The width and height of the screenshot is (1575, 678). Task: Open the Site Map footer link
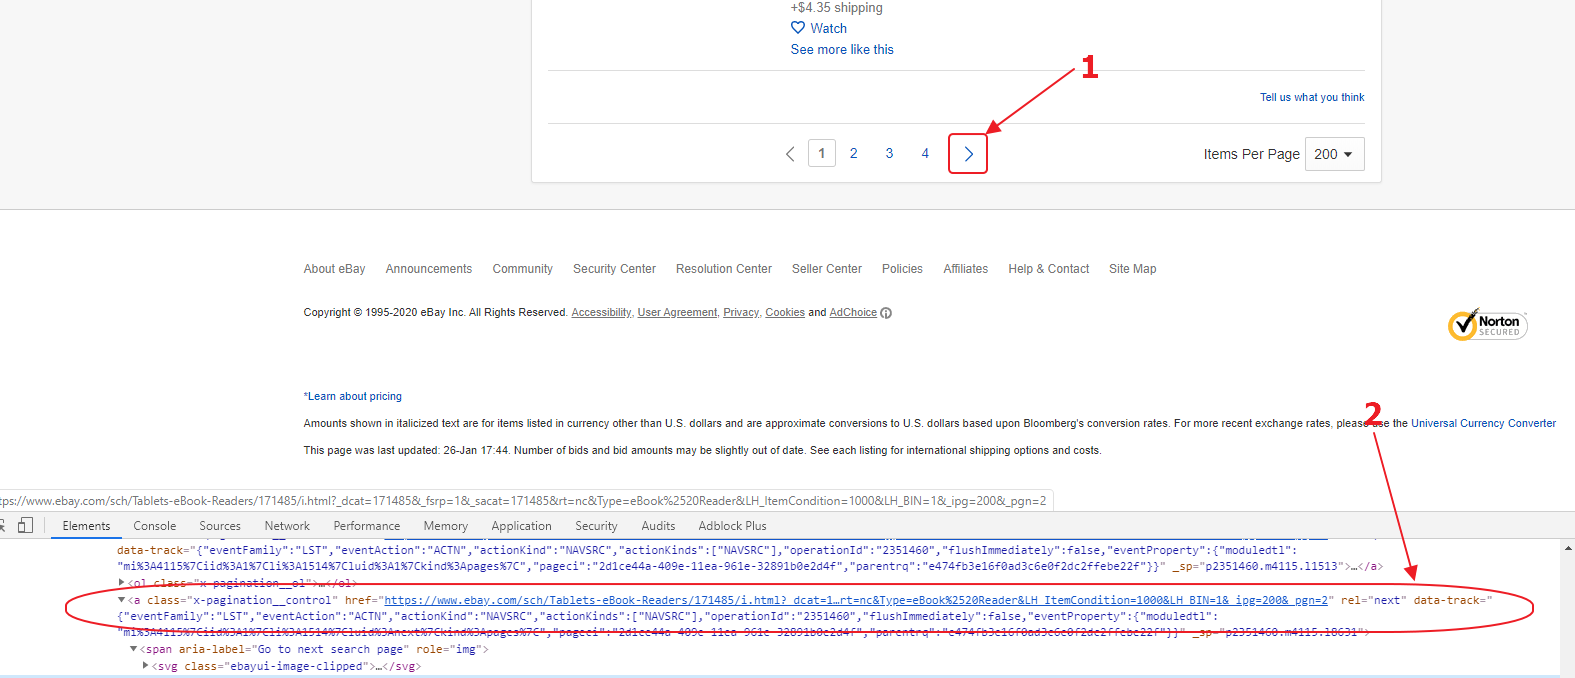1132,269
